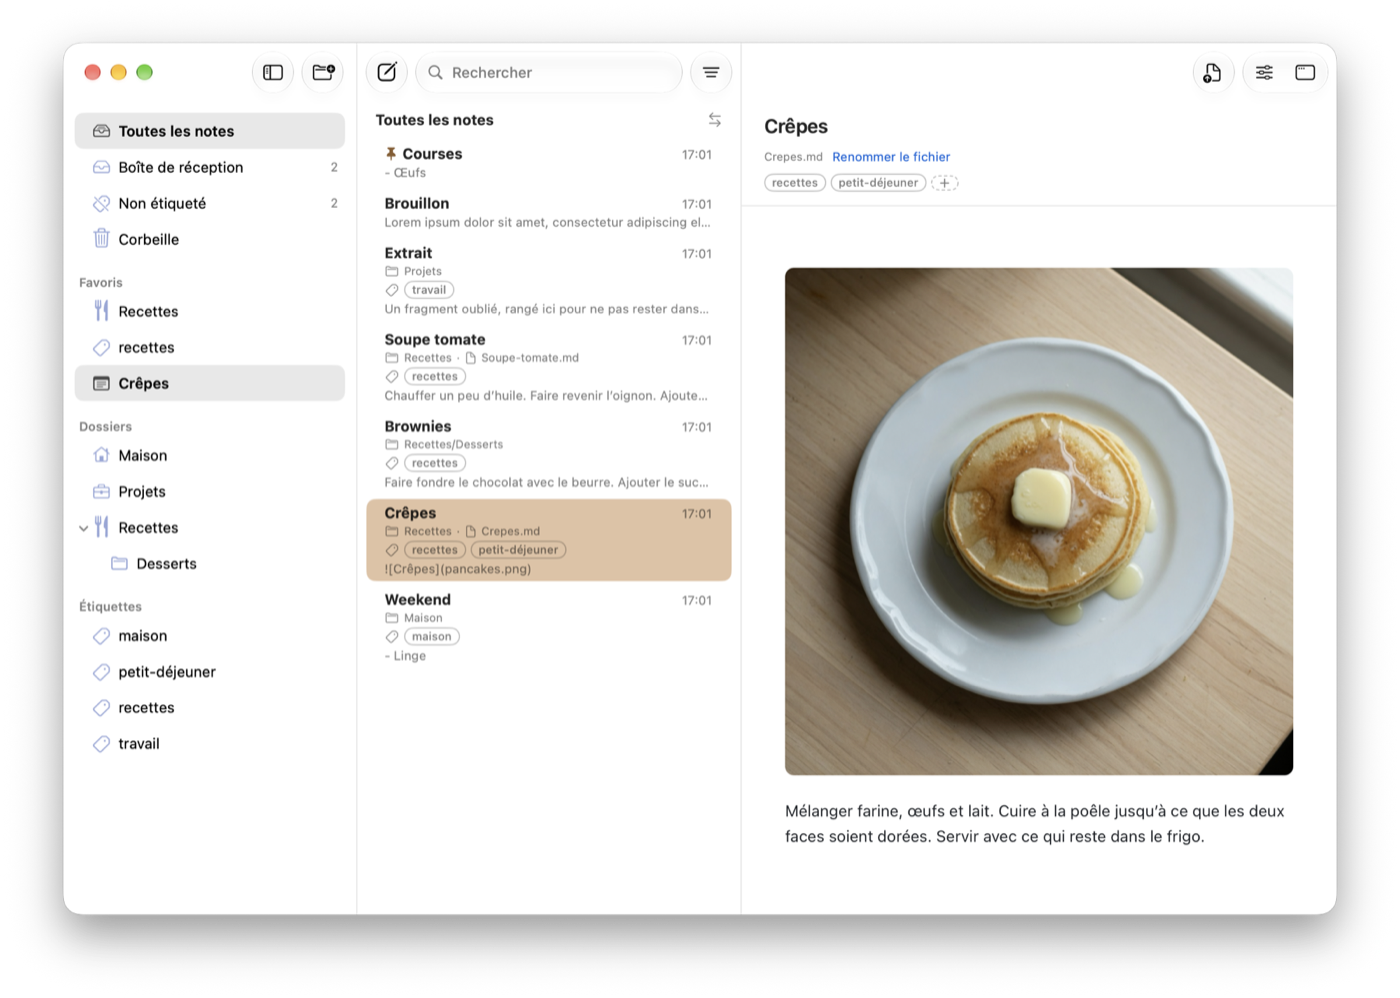This screenshot has width=1400, height=998.
Task: Add a tag with the plus pill
Action: click(944, 183)
